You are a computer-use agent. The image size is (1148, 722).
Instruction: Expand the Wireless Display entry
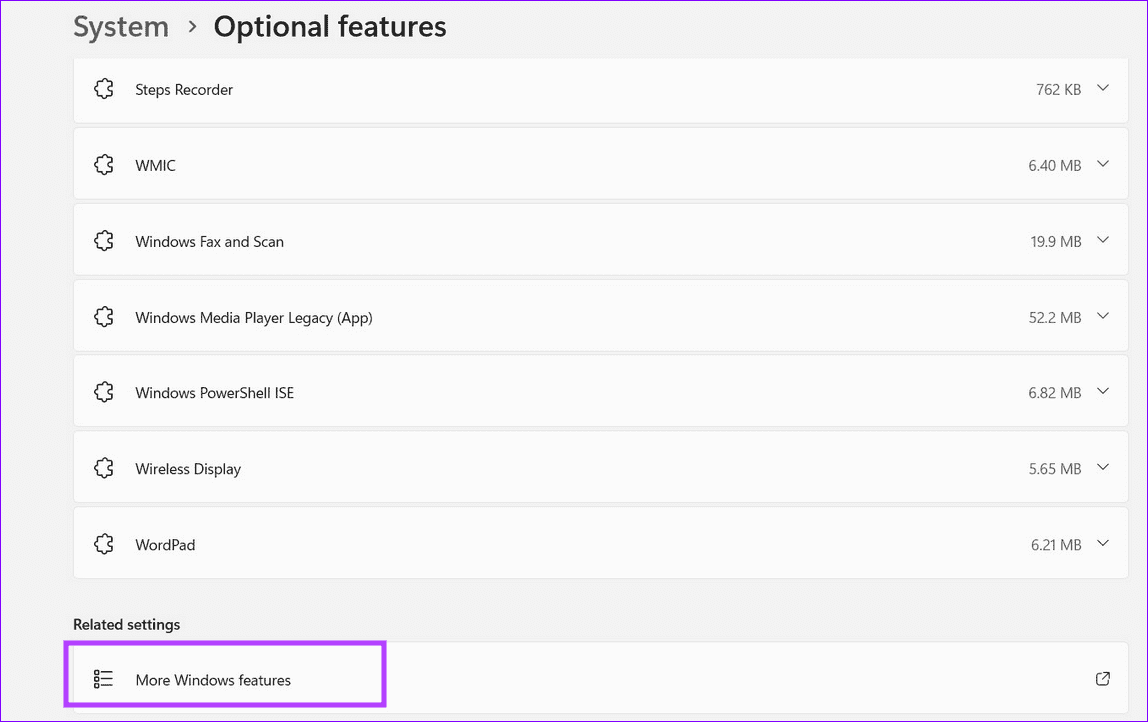pos(1103,467)
